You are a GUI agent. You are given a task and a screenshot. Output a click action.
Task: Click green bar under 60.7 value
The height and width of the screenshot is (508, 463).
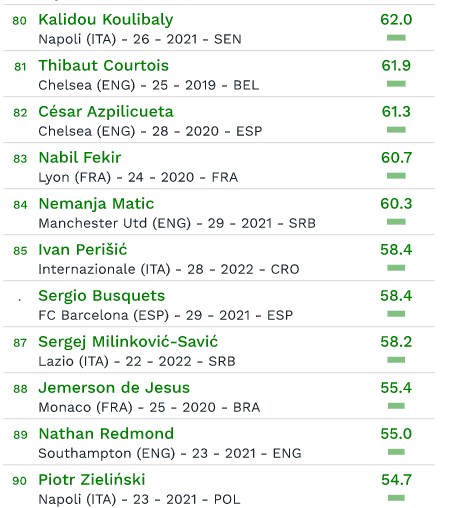396,176
